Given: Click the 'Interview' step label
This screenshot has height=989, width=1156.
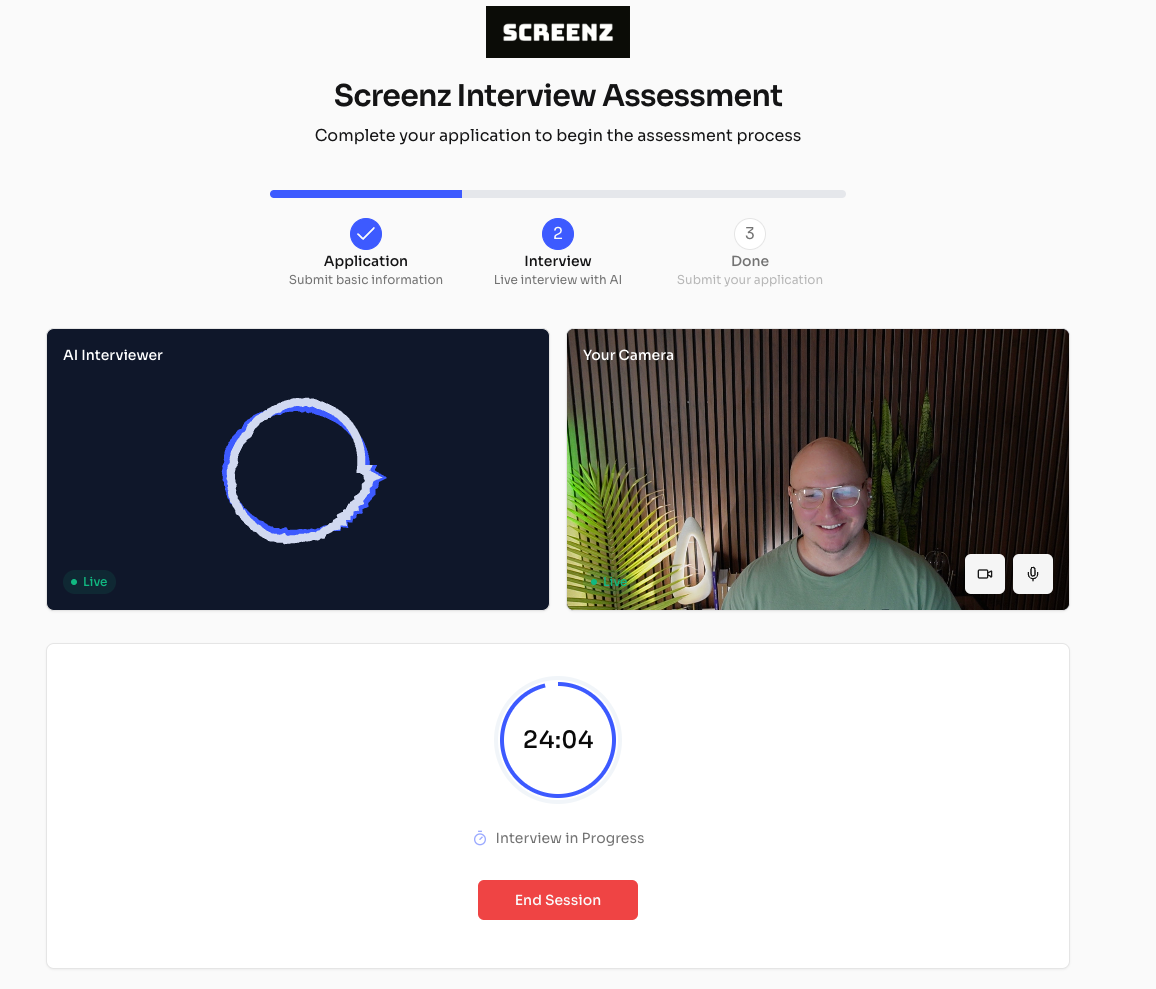Looking at the screenshot, I should click(x=557, y=261).
